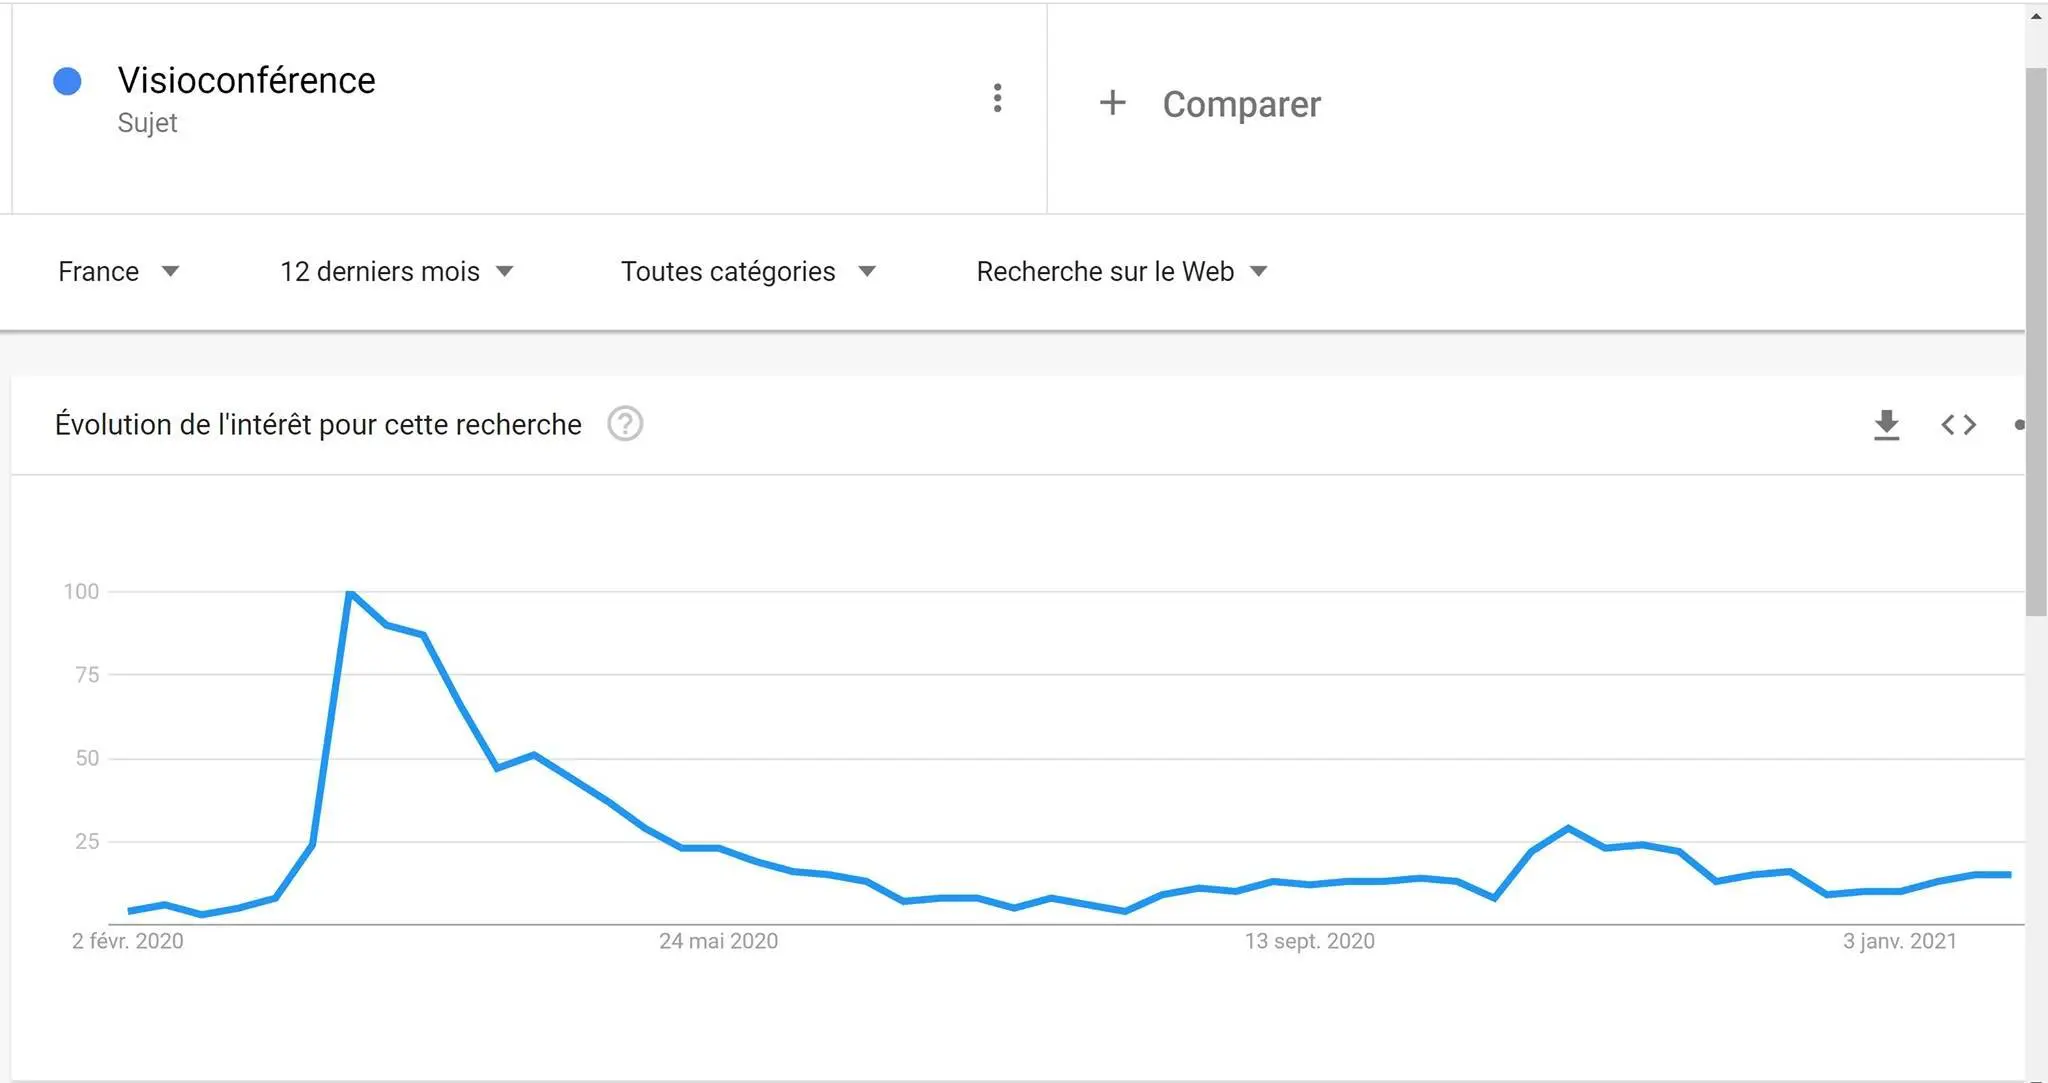
Task: Click the scrollbar up arrow
Action: (x=2037, y=16)
